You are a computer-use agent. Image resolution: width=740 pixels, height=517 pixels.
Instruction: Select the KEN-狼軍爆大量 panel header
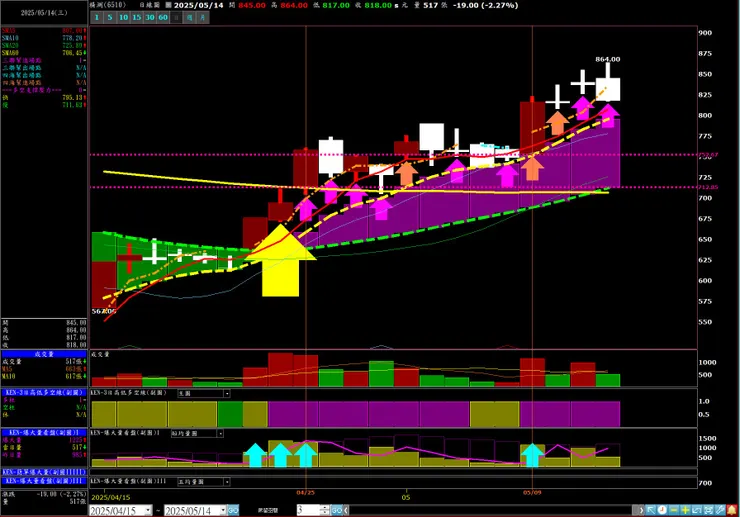coord(44,472)
